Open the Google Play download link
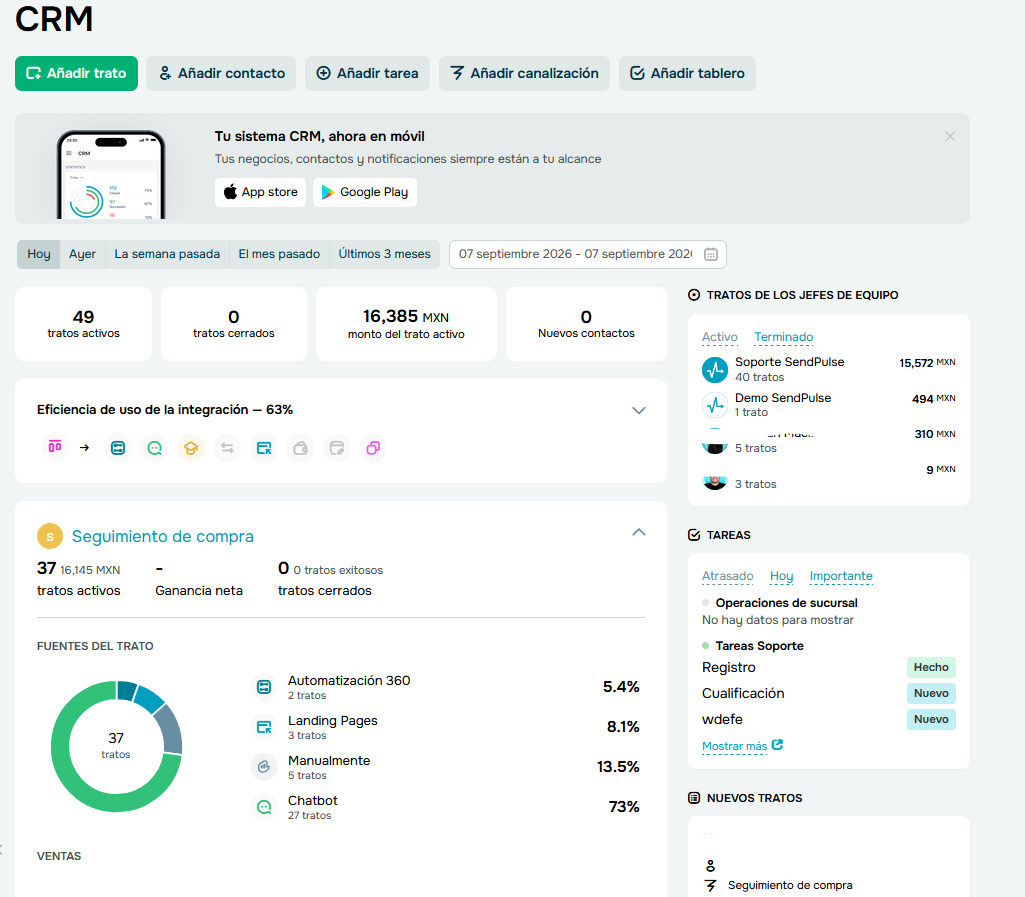 click(365, 192)
